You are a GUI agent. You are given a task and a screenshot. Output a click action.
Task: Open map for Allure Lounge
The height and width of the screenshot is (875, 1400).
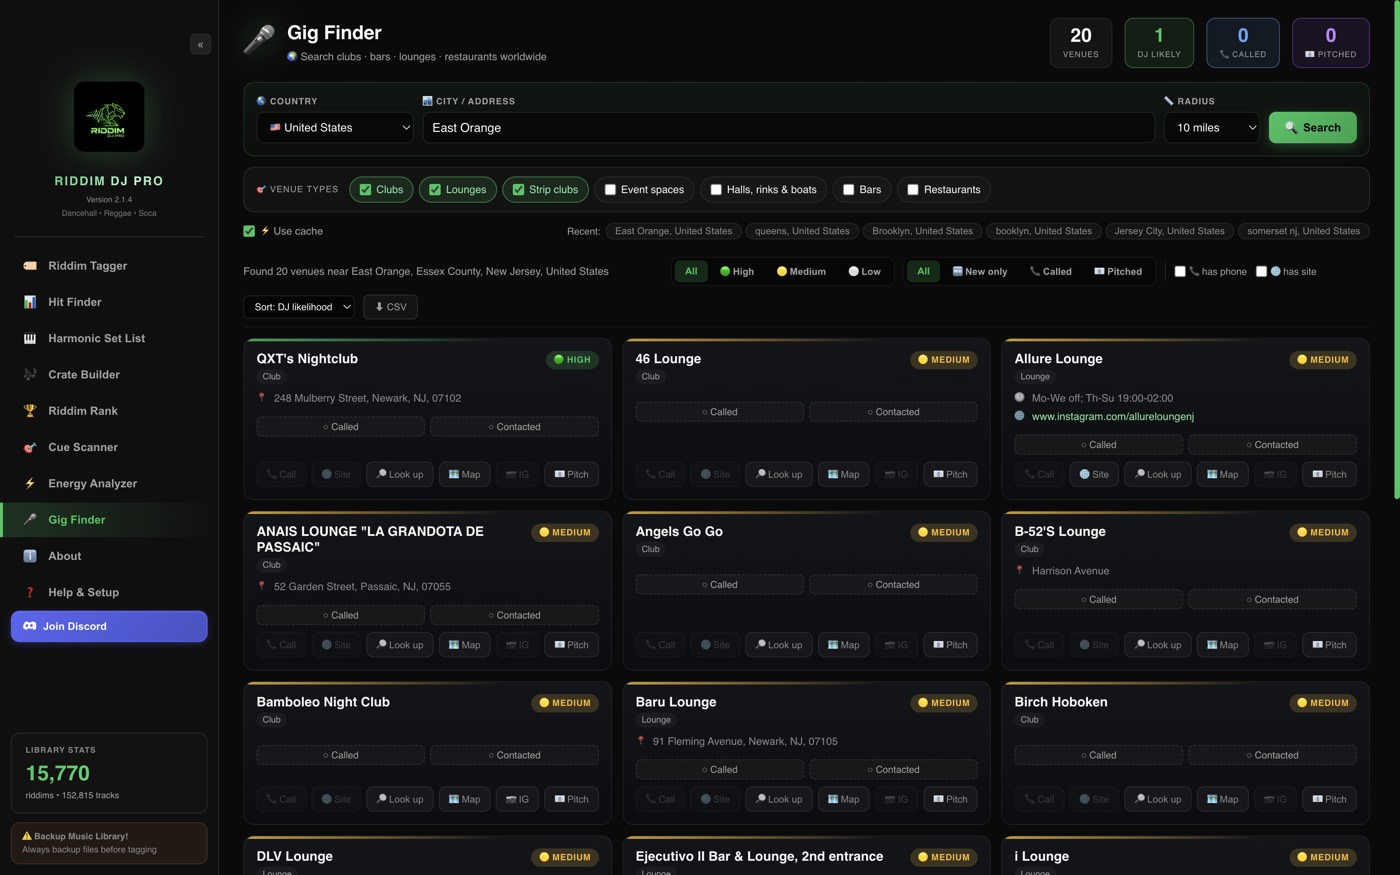[x=1222, y=474]
